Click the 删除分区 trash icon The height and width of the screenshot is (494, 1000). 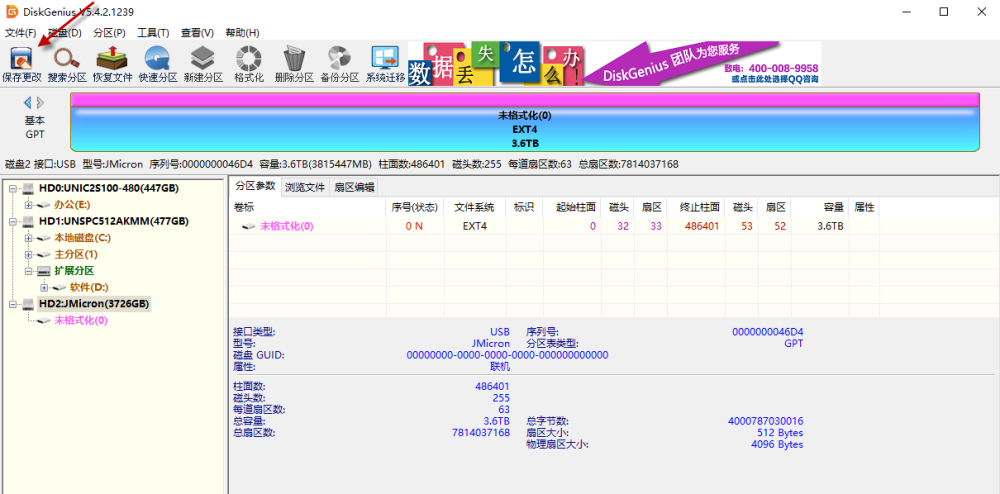pos(294,64)
